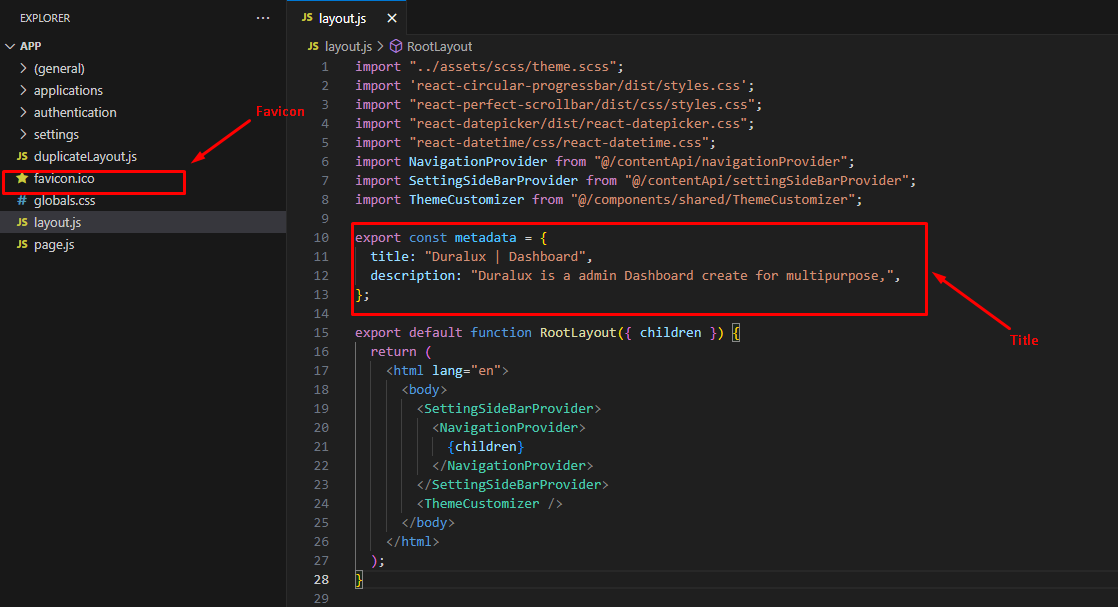This screenshot has height=607, width=1118.
Task: Click the layout.js breadcrumb segment
Action: click(348, 46)
